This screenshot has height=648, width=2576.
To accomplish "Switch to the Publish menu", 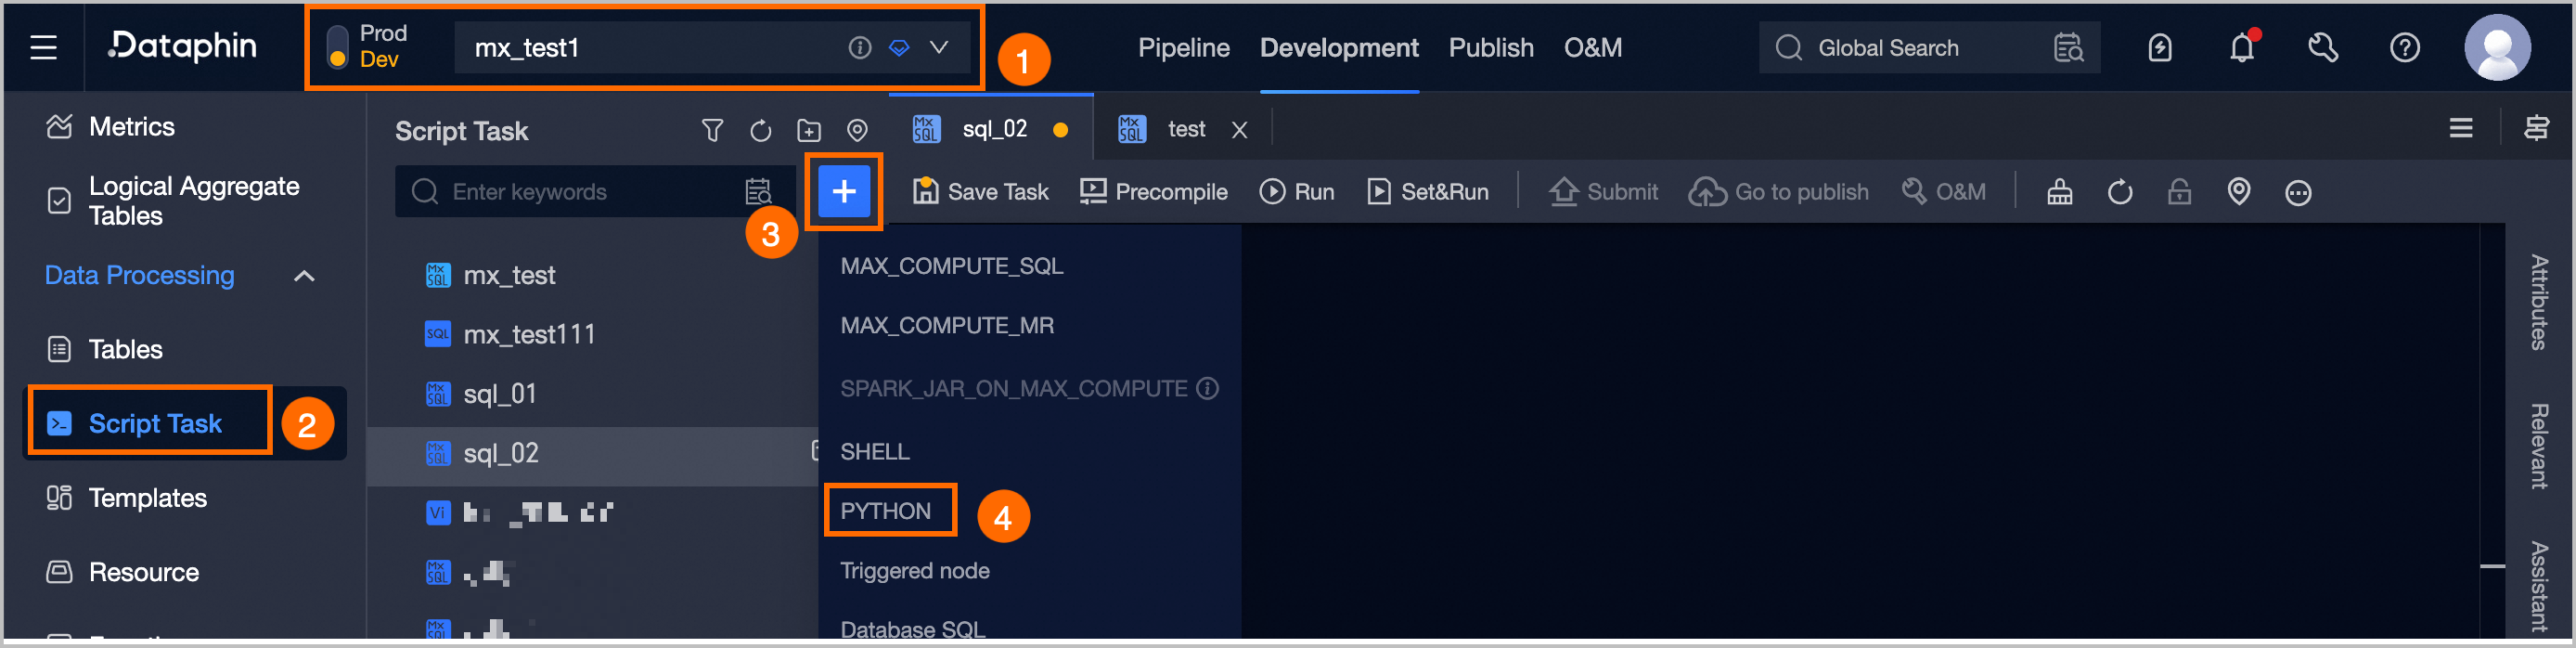I will pyautogui.click(x=1490, y=47).
